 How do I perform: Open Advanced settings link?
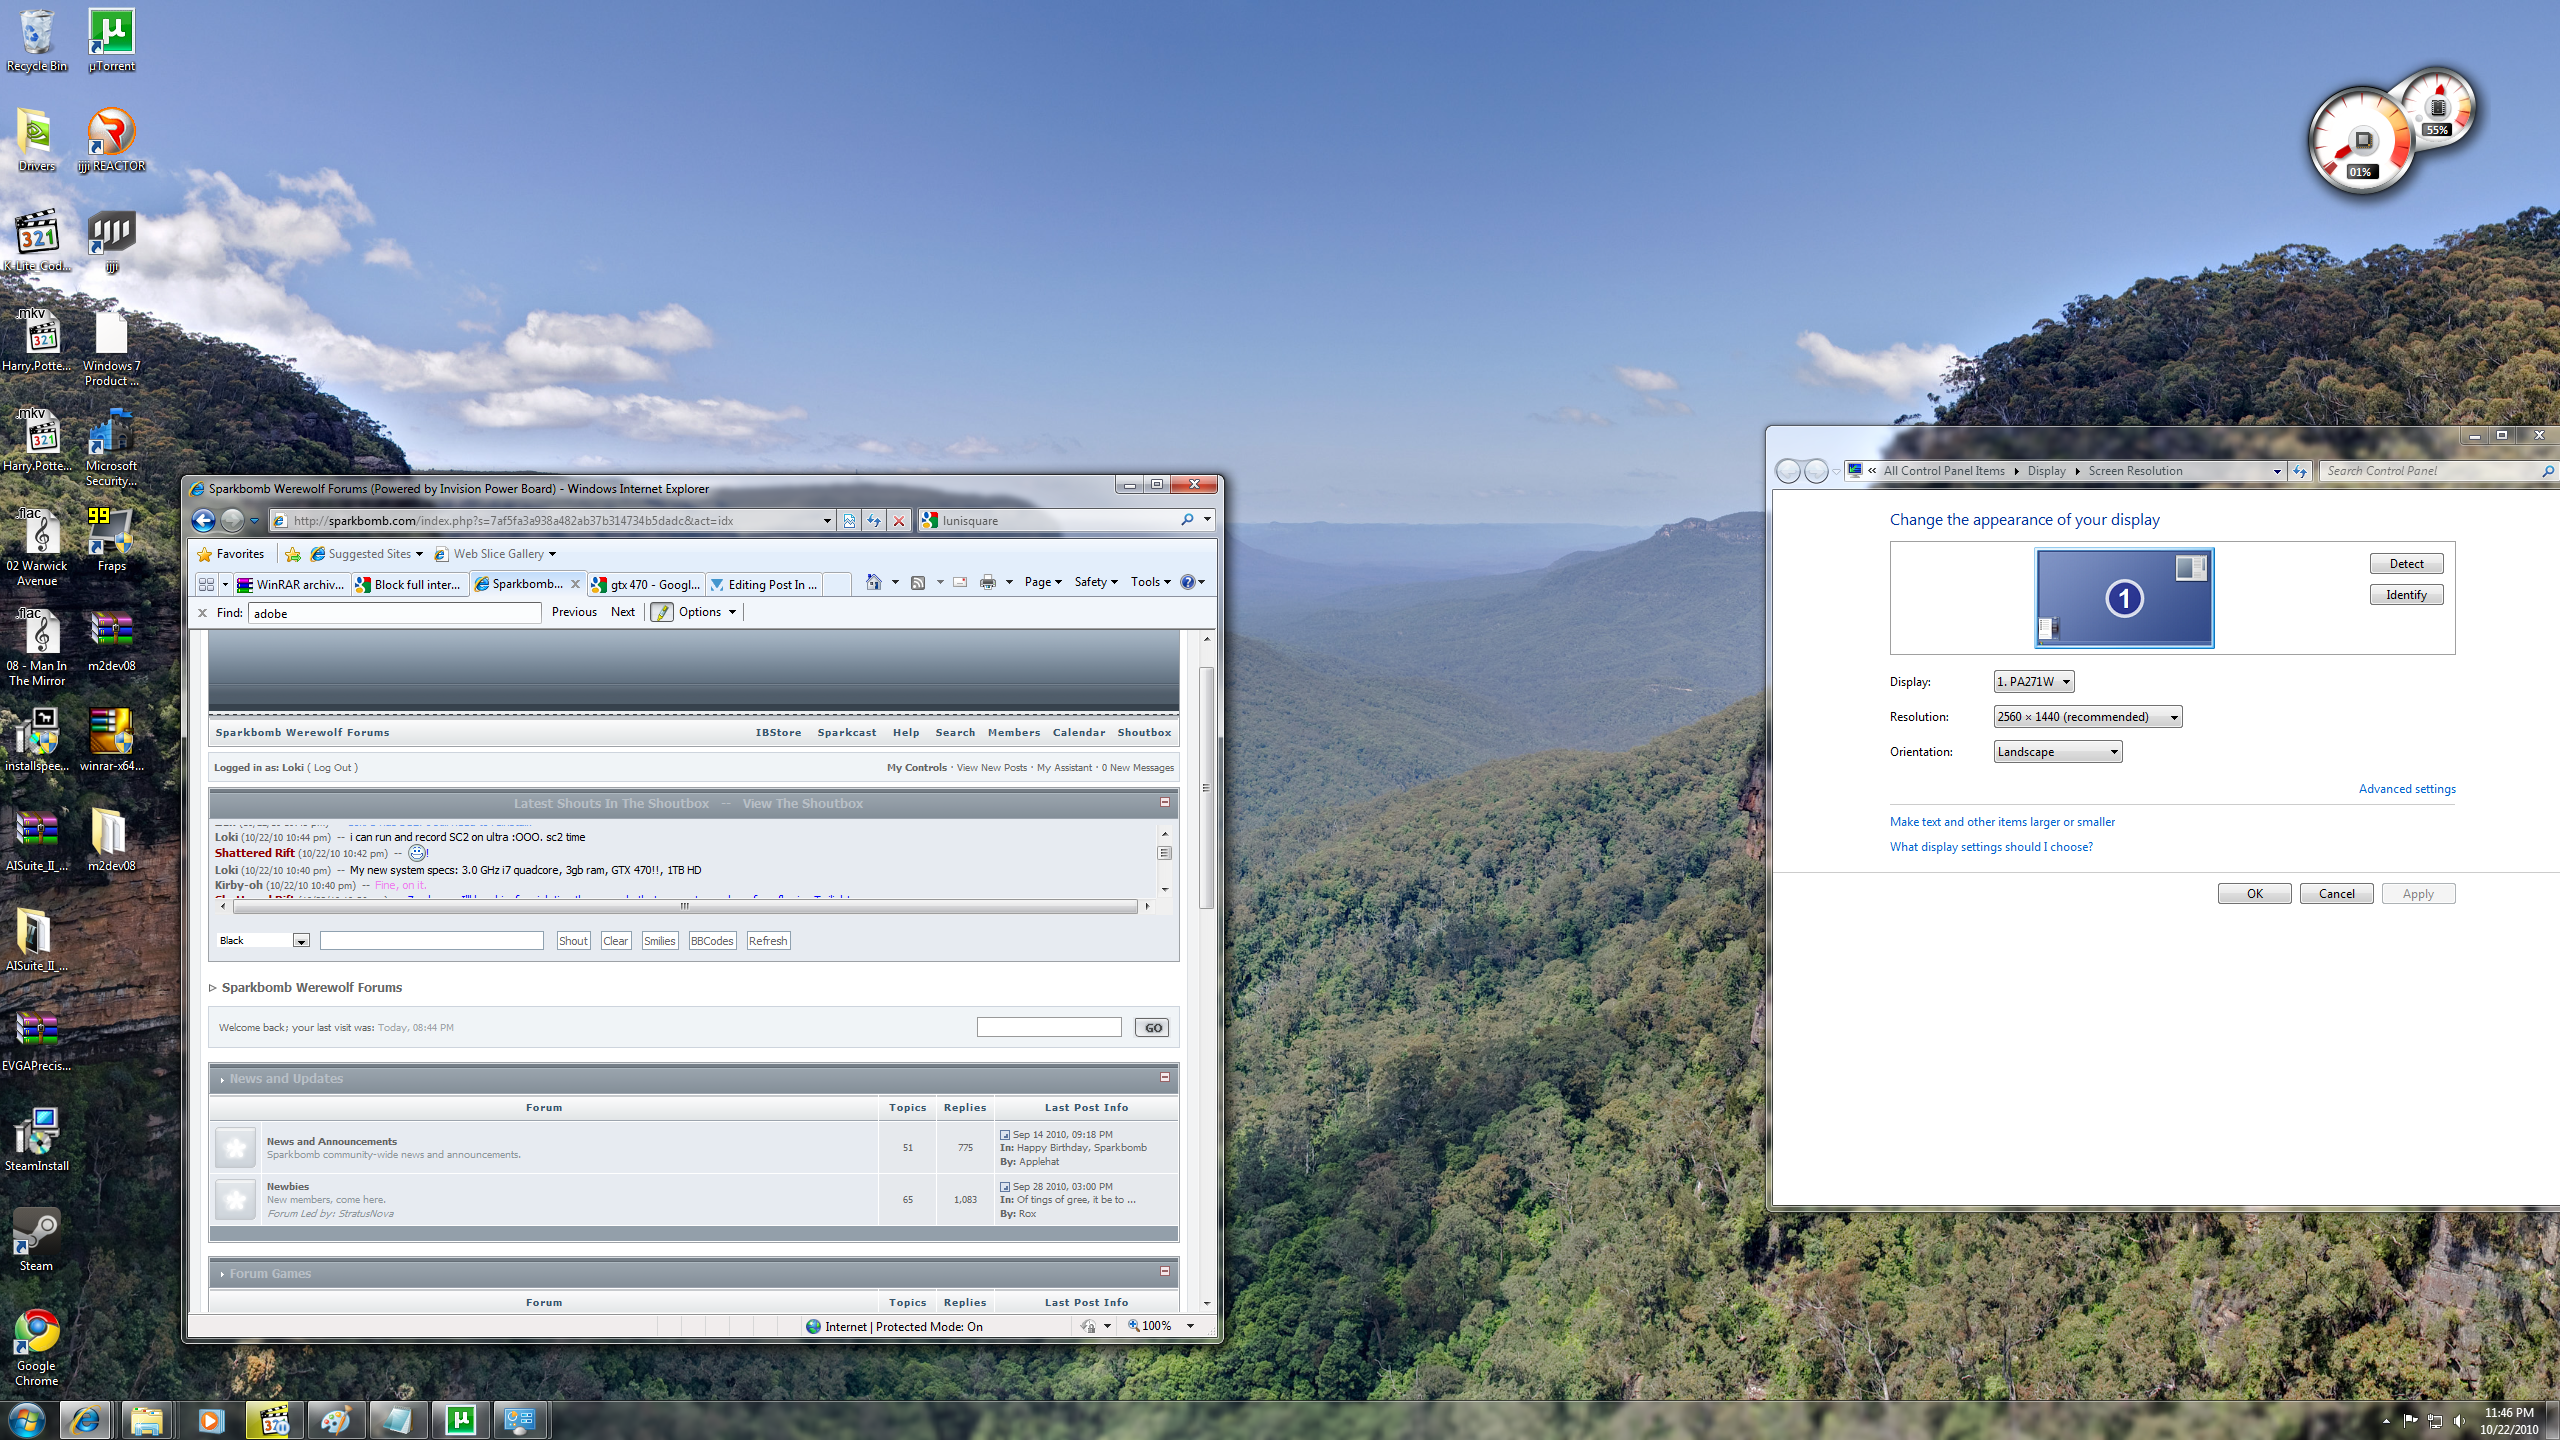click(x=2407, y=789)
